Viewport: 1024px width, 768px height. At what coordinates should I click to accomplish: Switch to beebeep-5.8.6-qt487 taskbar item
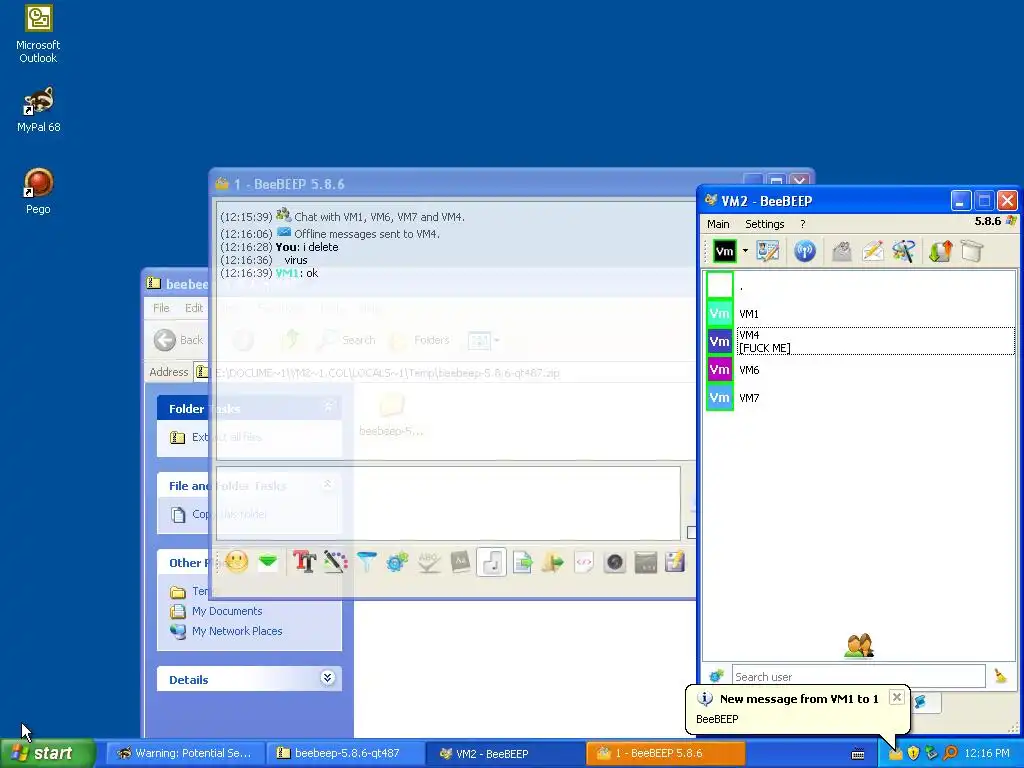tap(345, 754)
